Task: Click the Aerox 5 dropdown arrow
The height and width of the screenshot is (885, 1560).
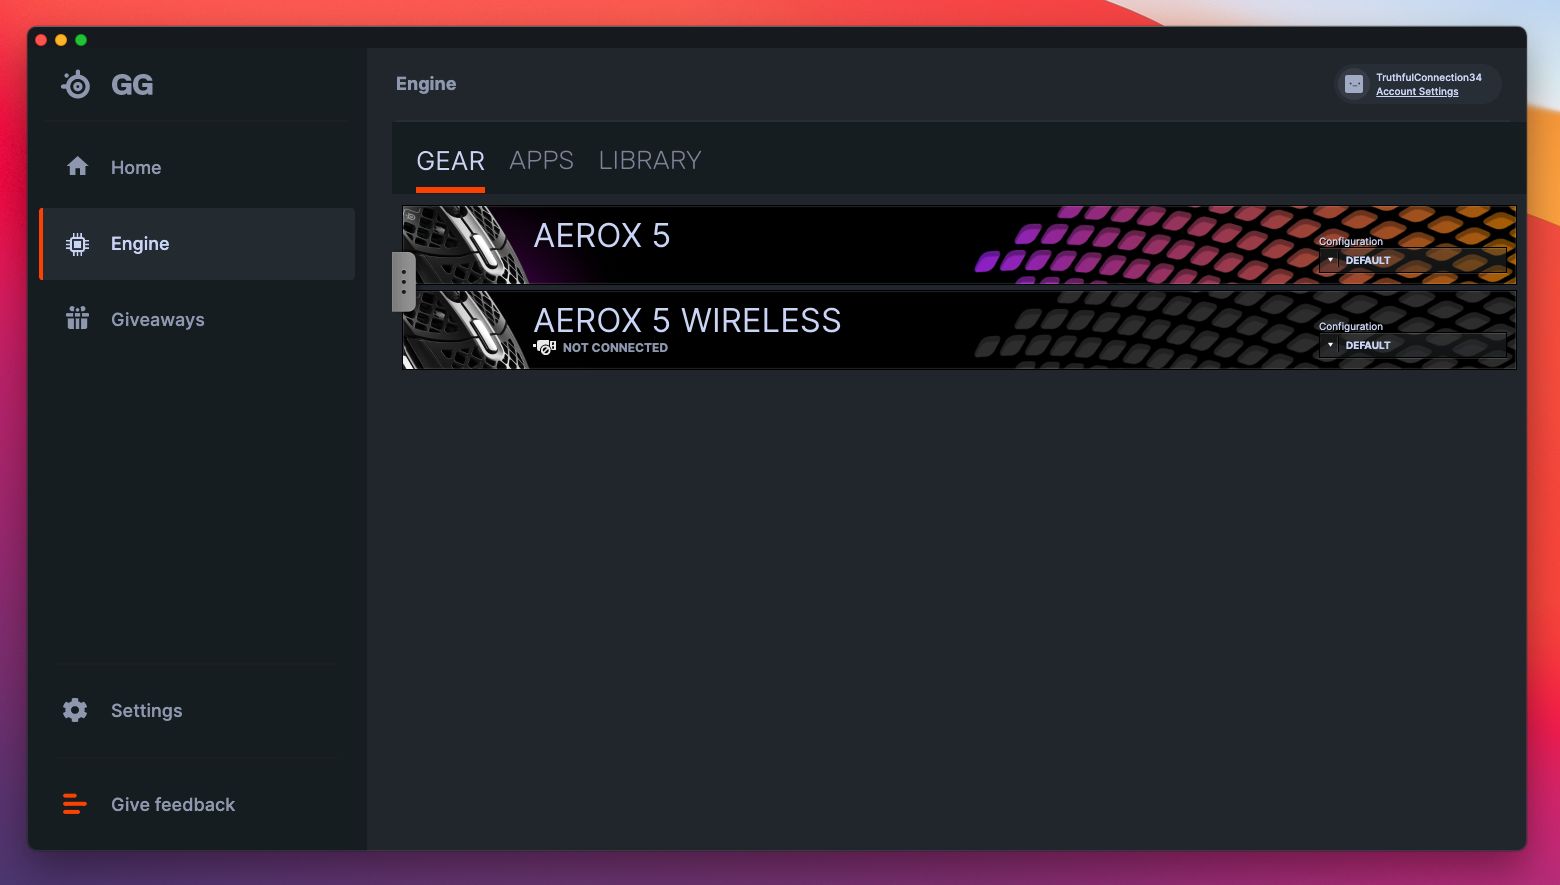Action: 1330,260
